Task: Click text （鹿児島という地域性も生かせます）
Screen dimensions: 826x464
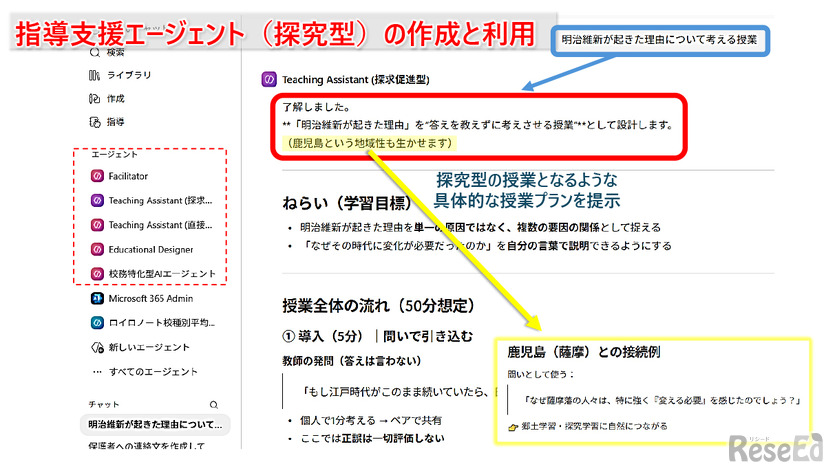Action: [369, 143]
